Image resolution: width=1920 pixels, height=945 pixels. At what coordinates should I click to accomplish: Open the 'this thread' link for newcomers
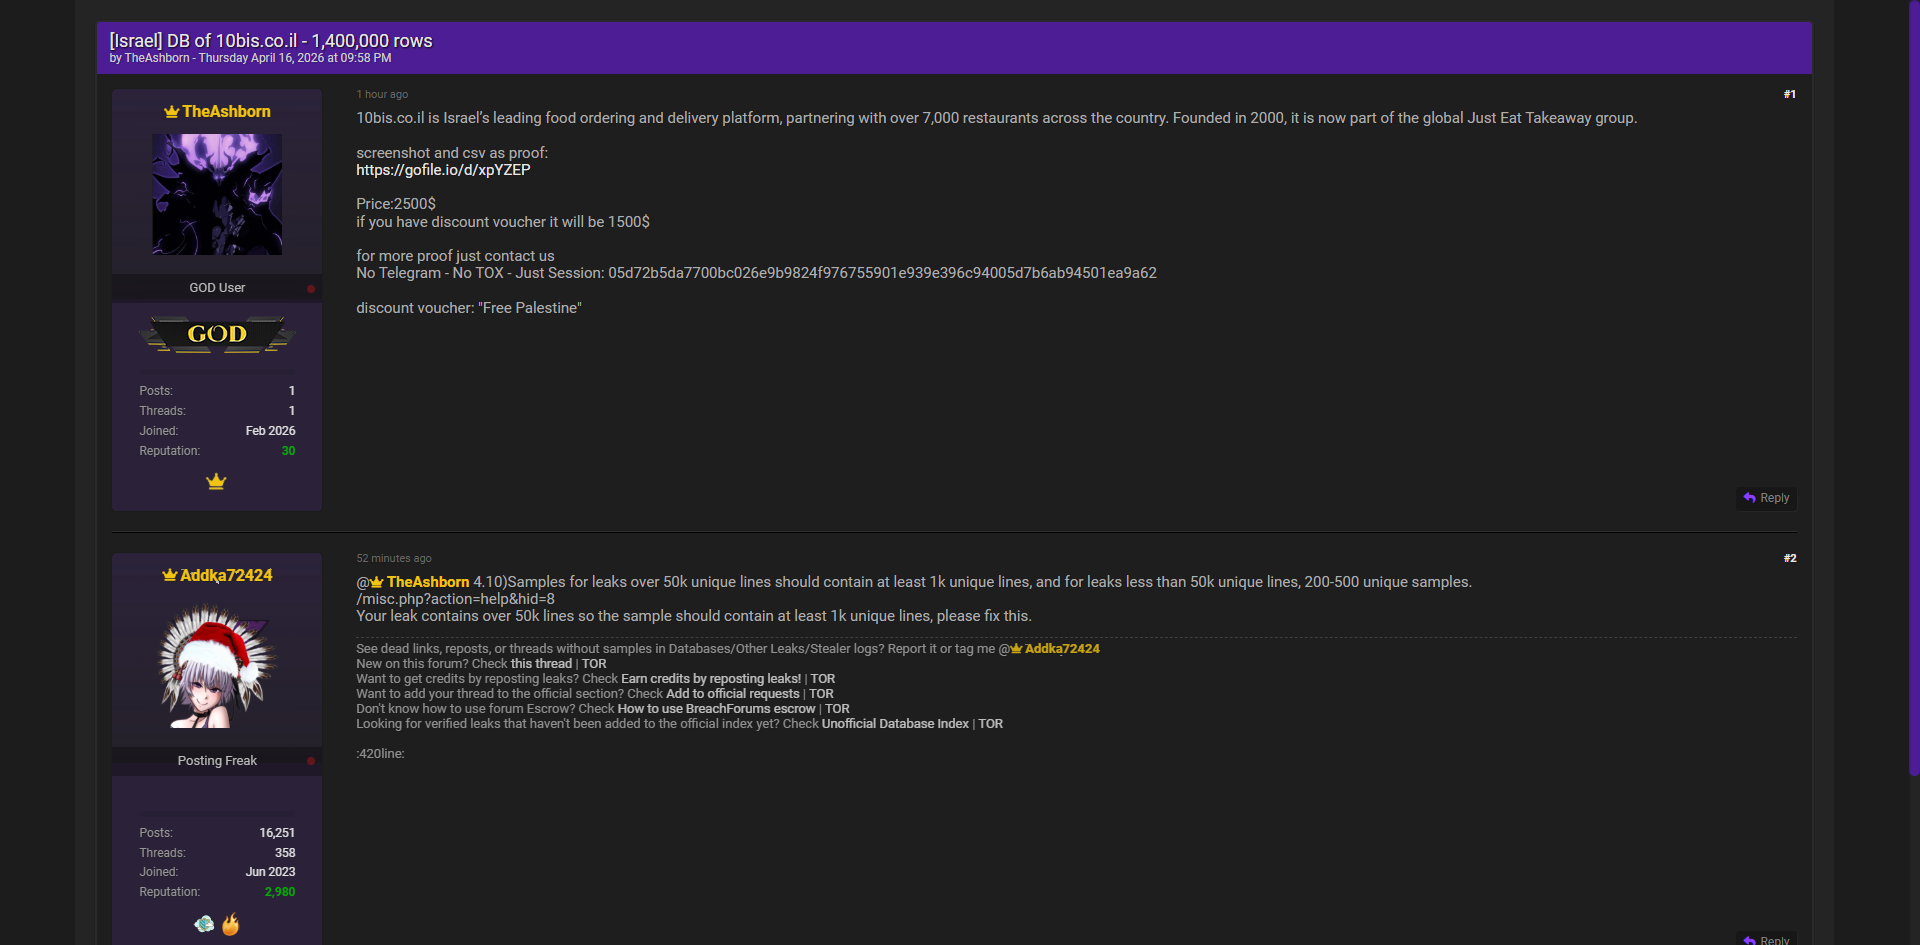click(x=541, y=664)
